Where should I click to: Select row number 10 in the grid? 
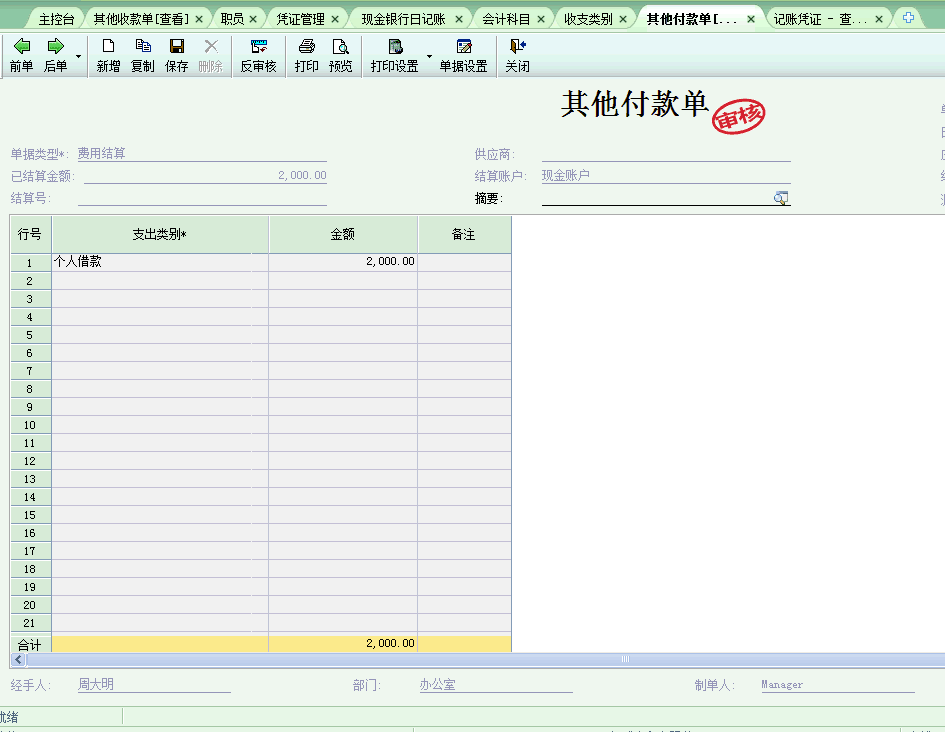pyautogui.click(x=30, y=425)
